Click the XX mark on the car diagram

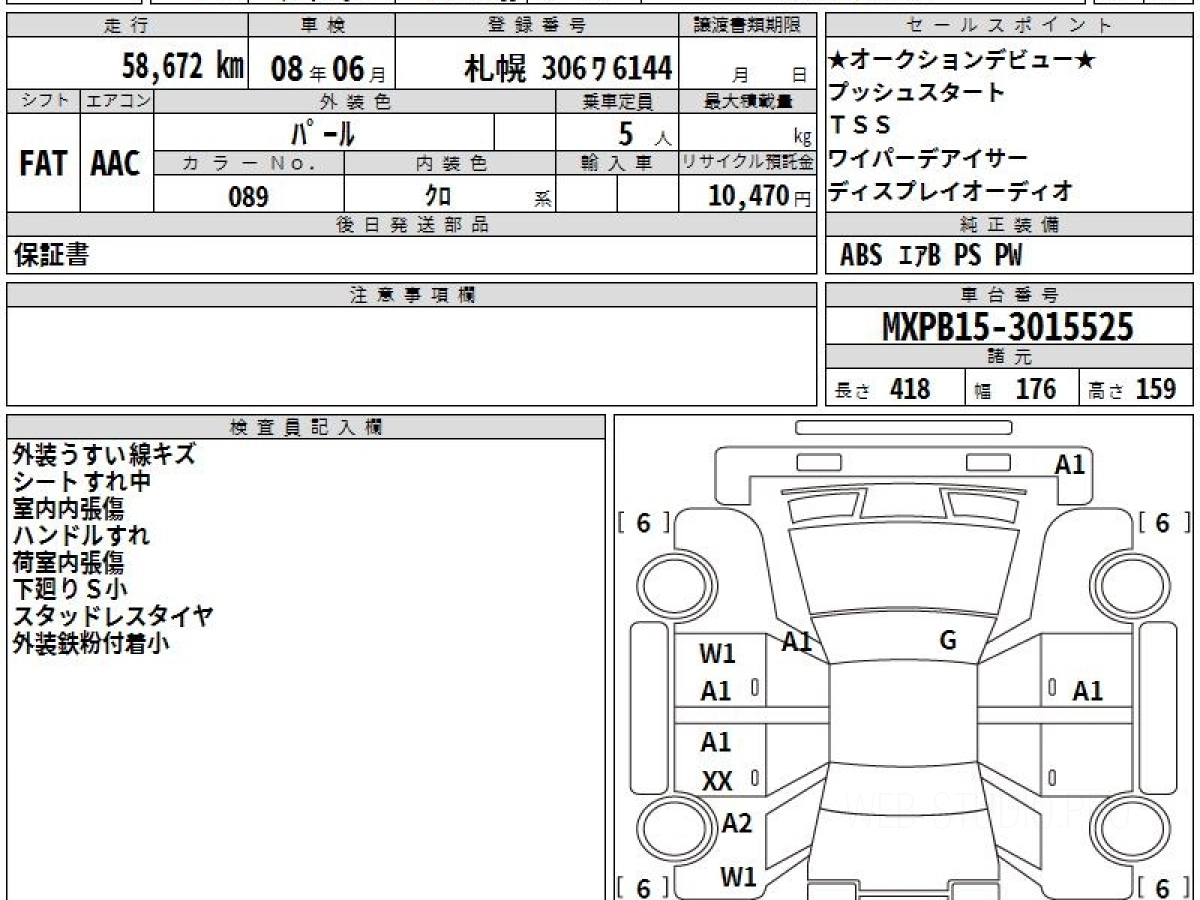(x=717, y=781)
